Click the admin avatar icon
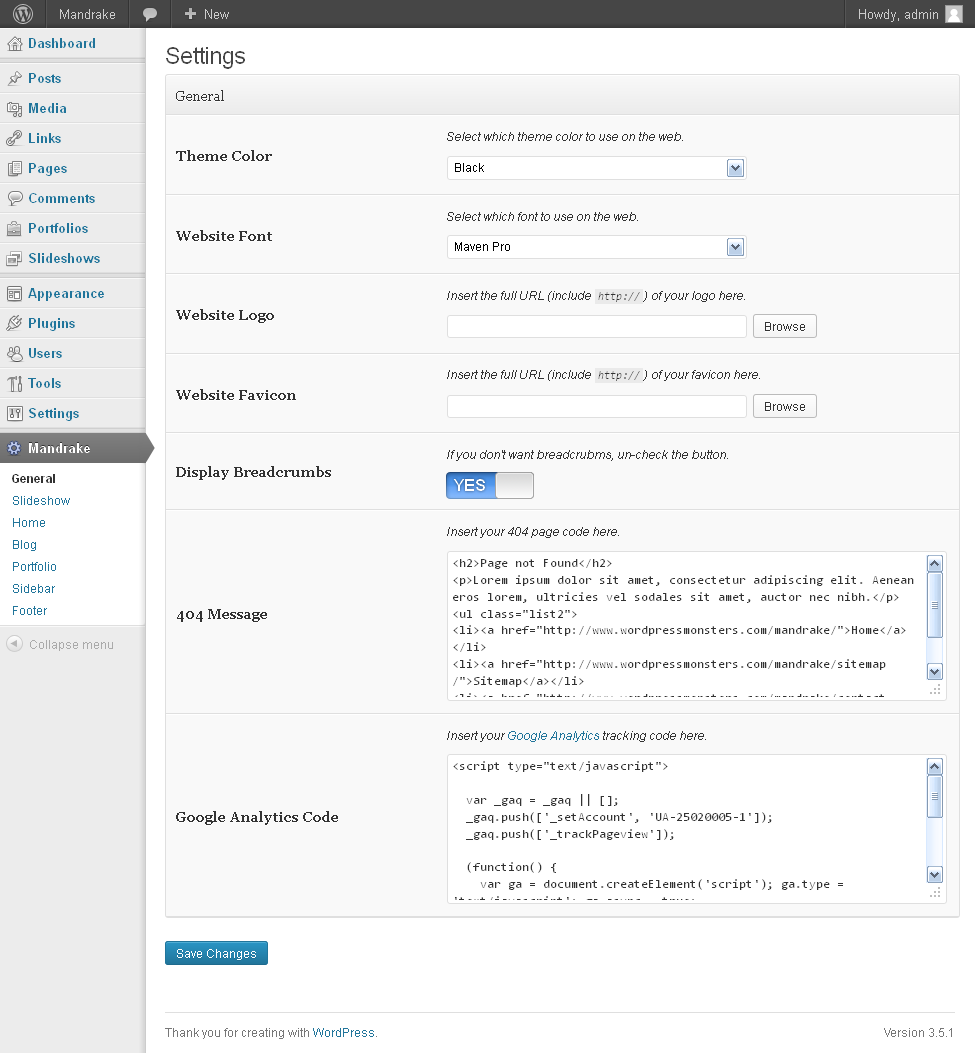This screenshot has width=975, height=1053. click(x=954, y=14)
